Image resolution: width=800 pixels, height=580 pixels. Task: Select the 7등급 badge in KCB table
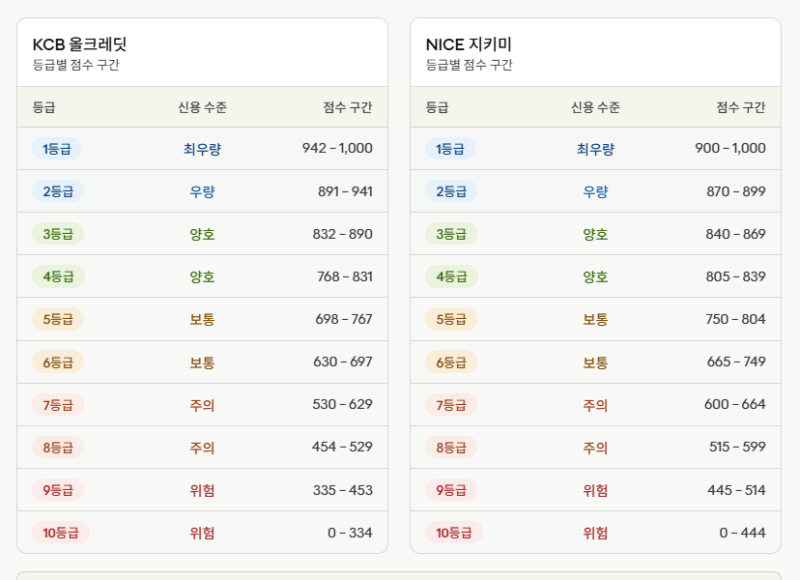(58, 405)
